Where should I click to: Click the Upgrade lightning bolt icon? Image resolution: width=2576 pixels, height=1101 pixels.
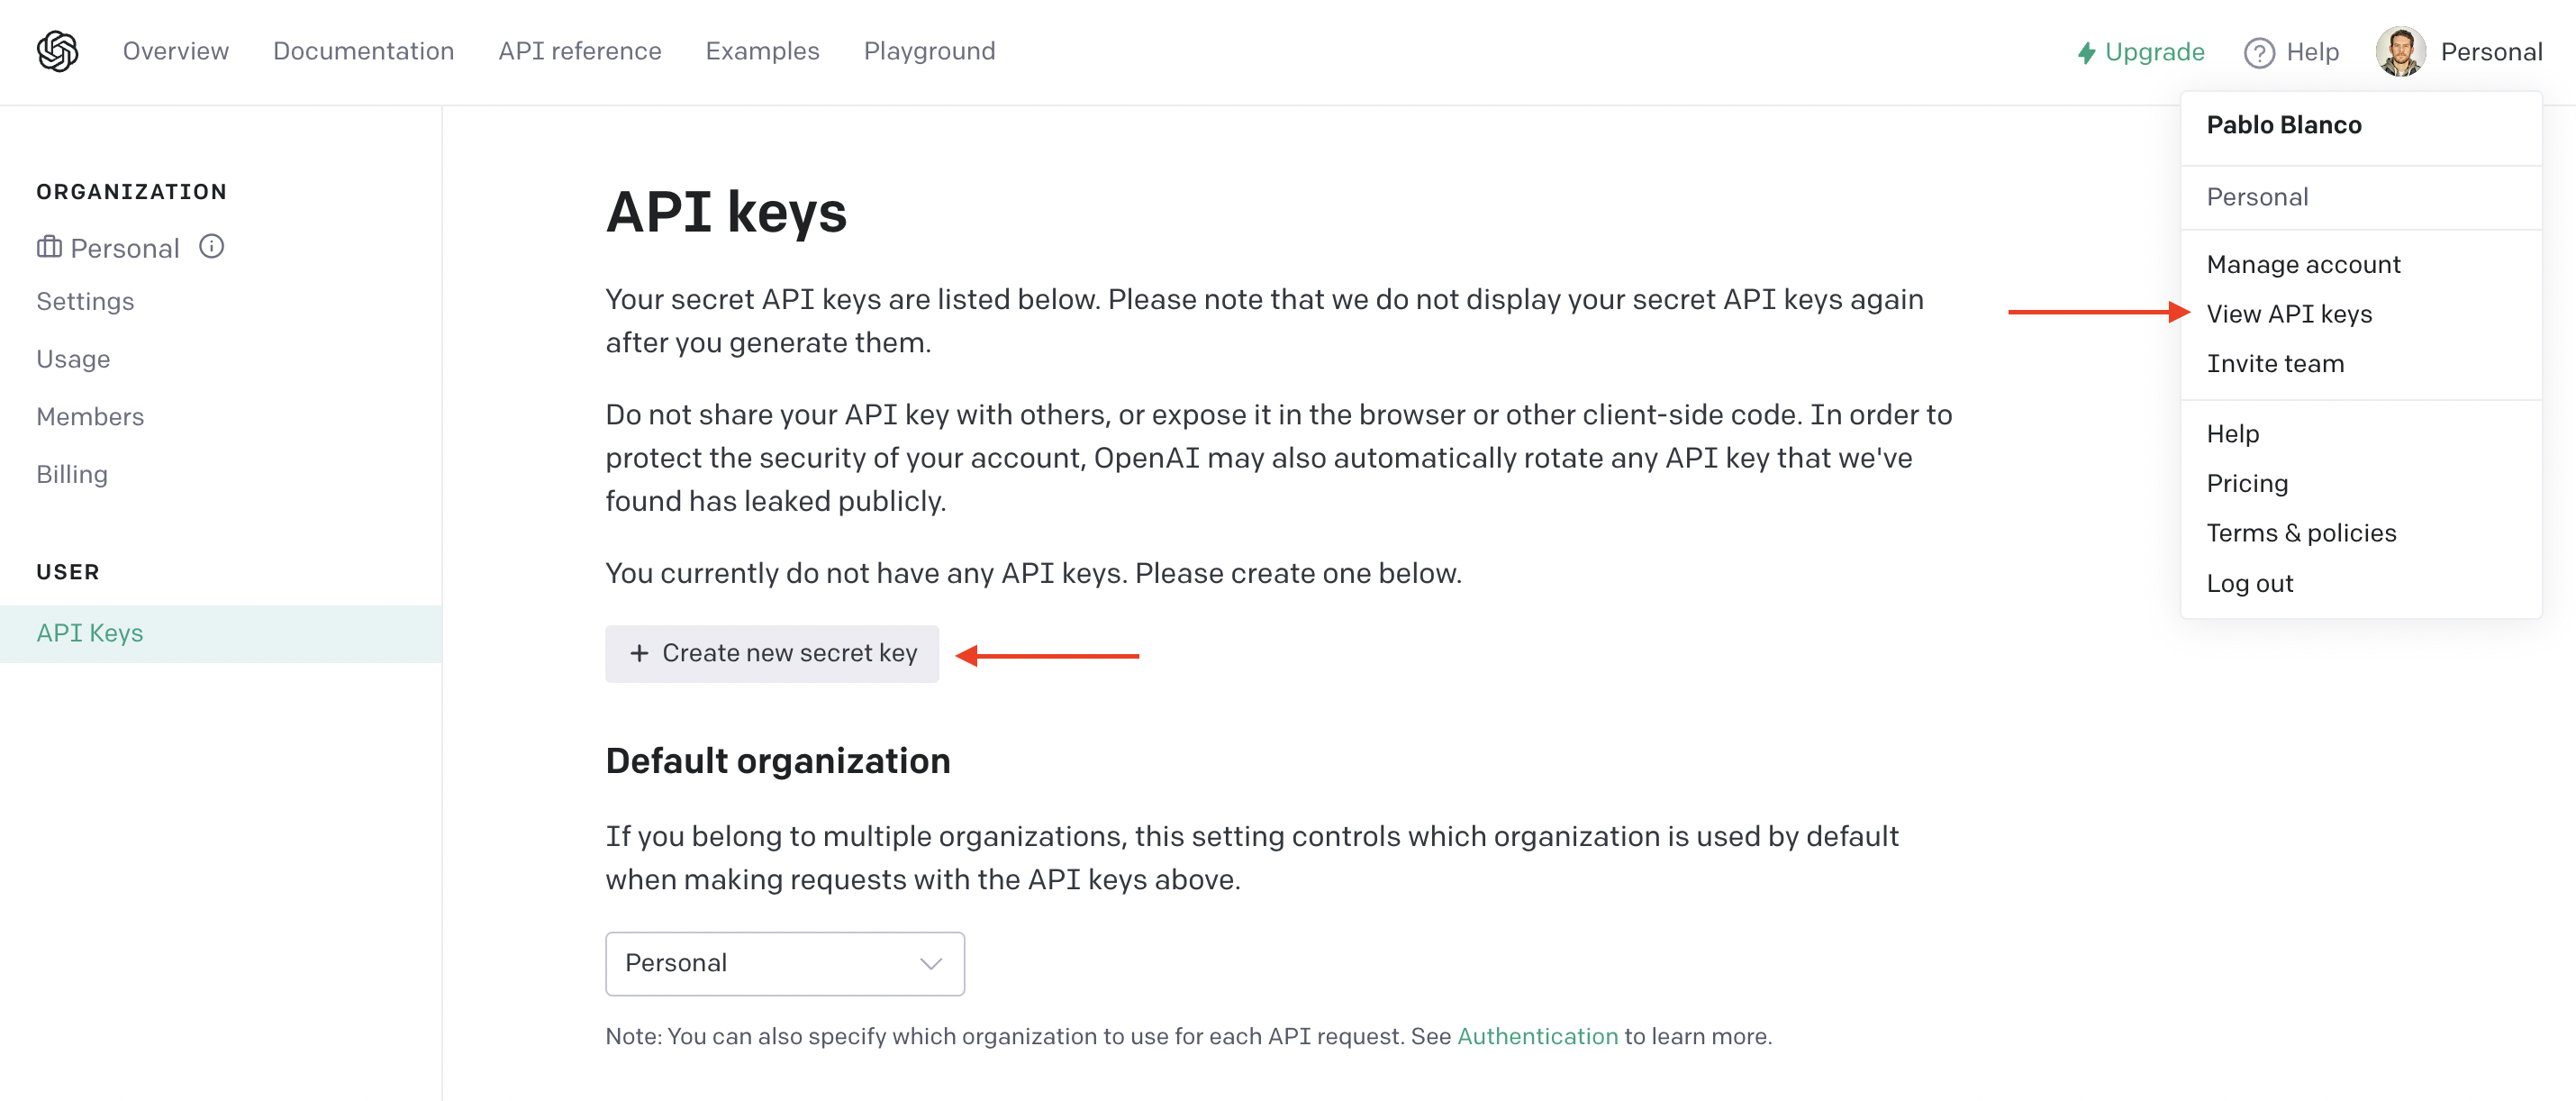click(2086, 52)
